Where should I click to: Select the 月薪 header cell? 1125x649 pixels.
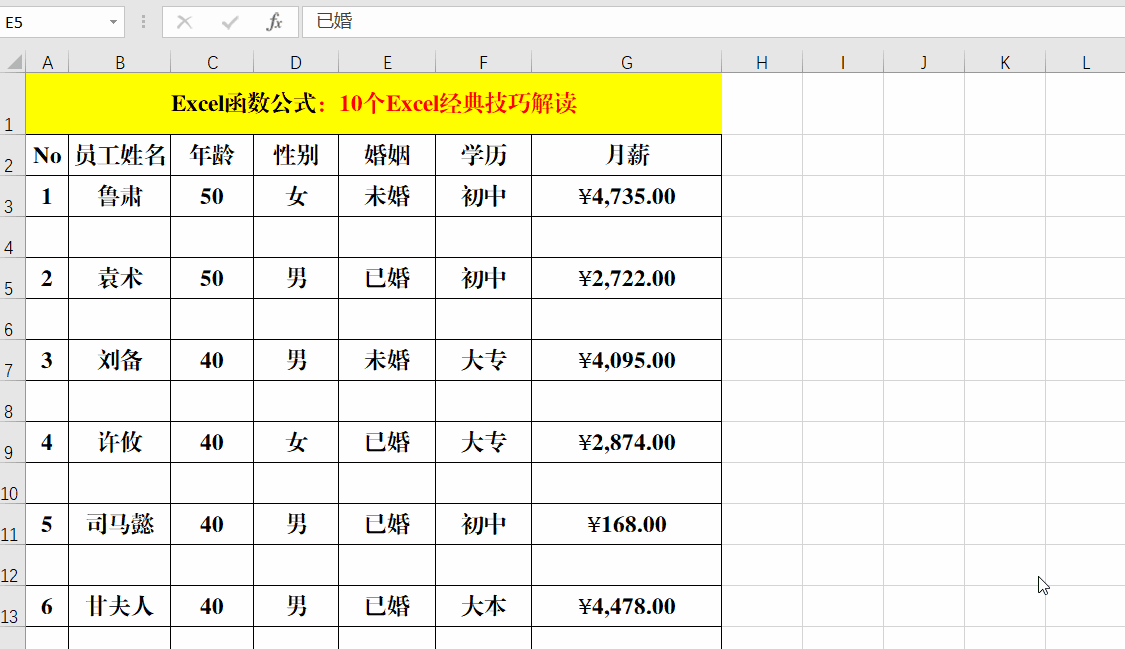point(627,155)
